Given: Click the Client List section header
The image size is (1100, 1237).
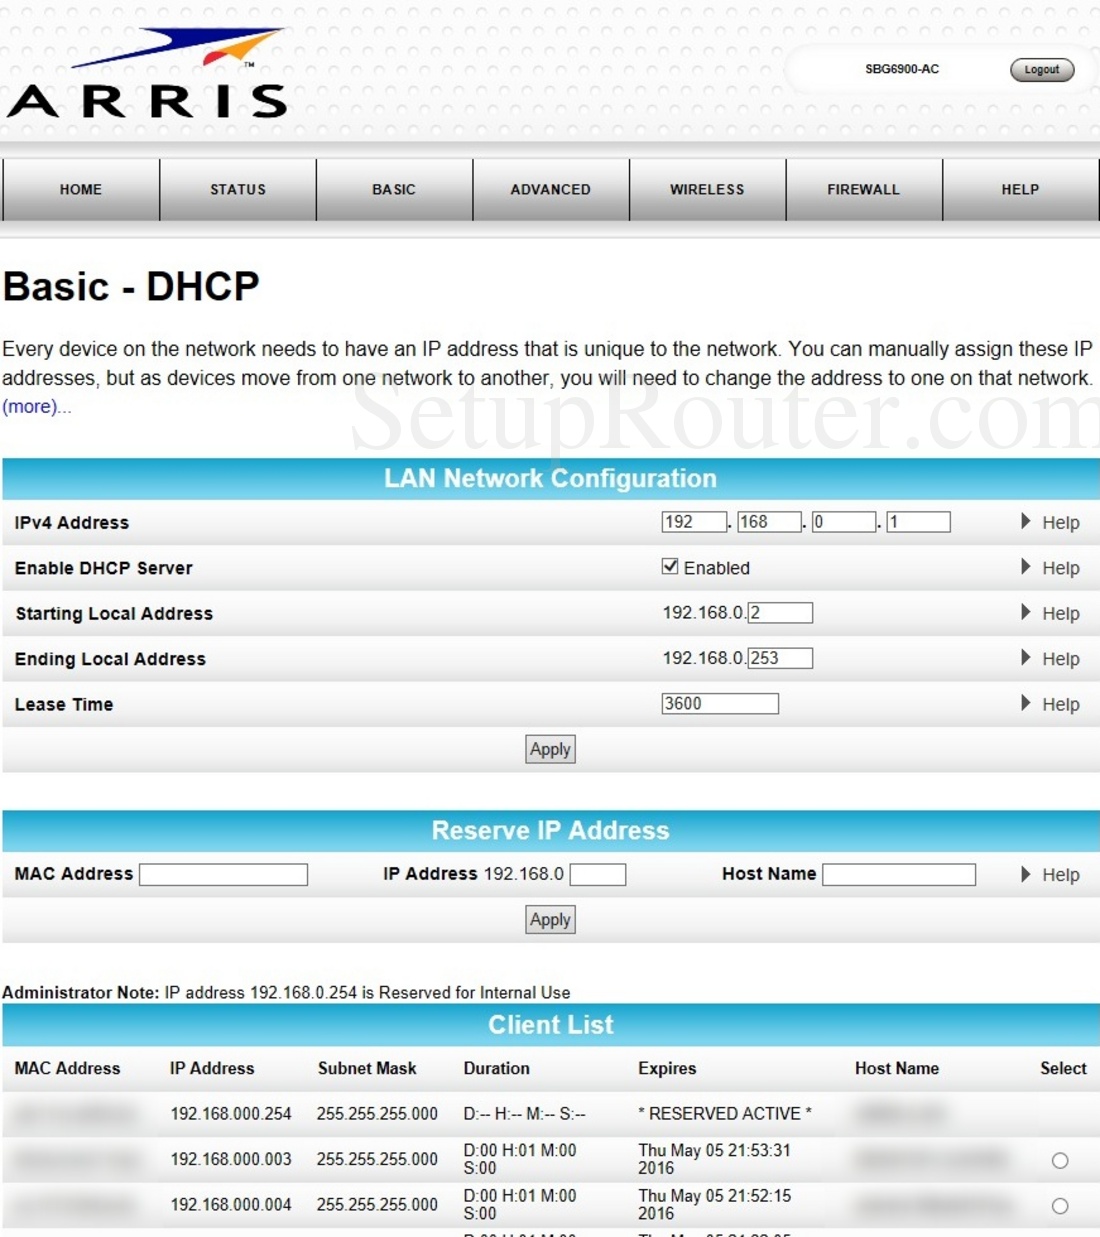Looking at the screenshot, I should (x=550, y=1025).
